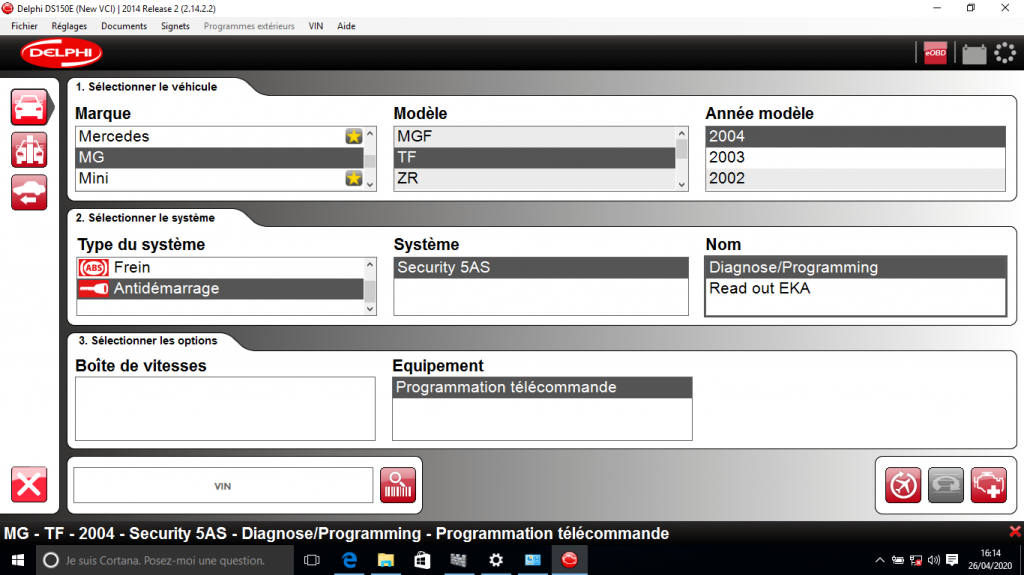The image size is (1024, 575).
Task: Select Read out EKA in Nom list
Action: [x=856, y=288]
